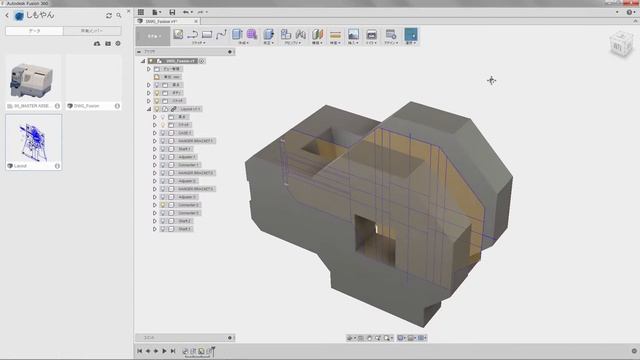Undo the last action
The width and height of the screenshot is (640, 360).
pyautogui.click(x=186, y=12)
